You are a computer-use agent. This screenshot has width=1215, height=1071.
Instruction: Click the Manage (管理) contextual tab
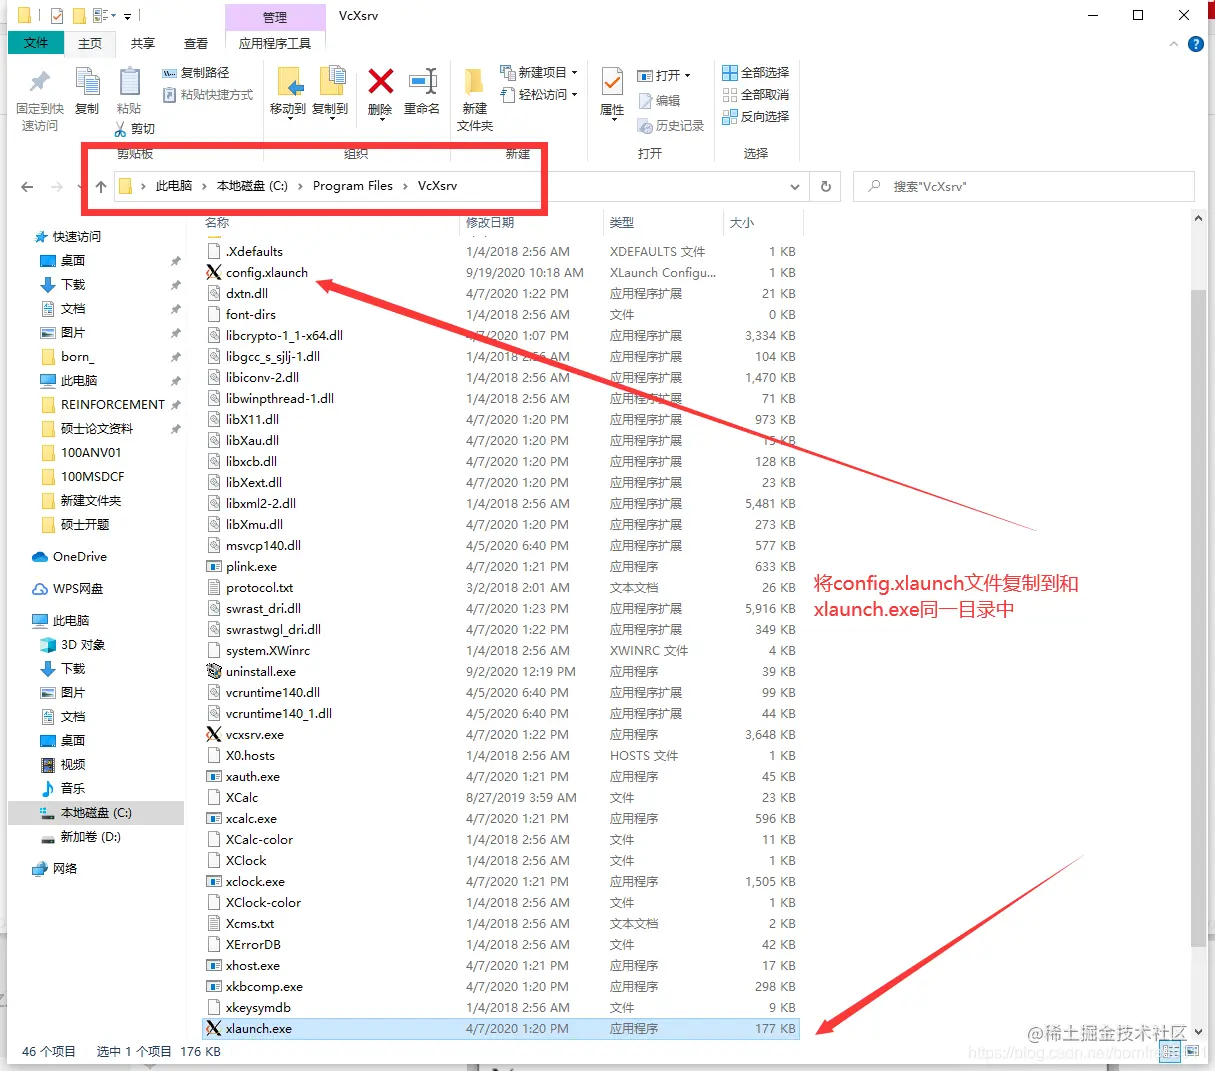pos(275,17)
